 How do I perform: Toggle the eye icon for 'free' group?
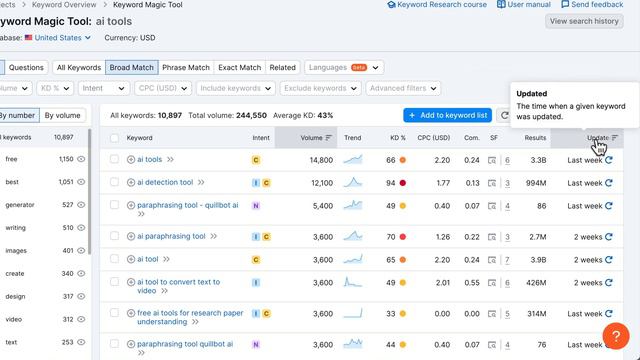pos(81,159)
